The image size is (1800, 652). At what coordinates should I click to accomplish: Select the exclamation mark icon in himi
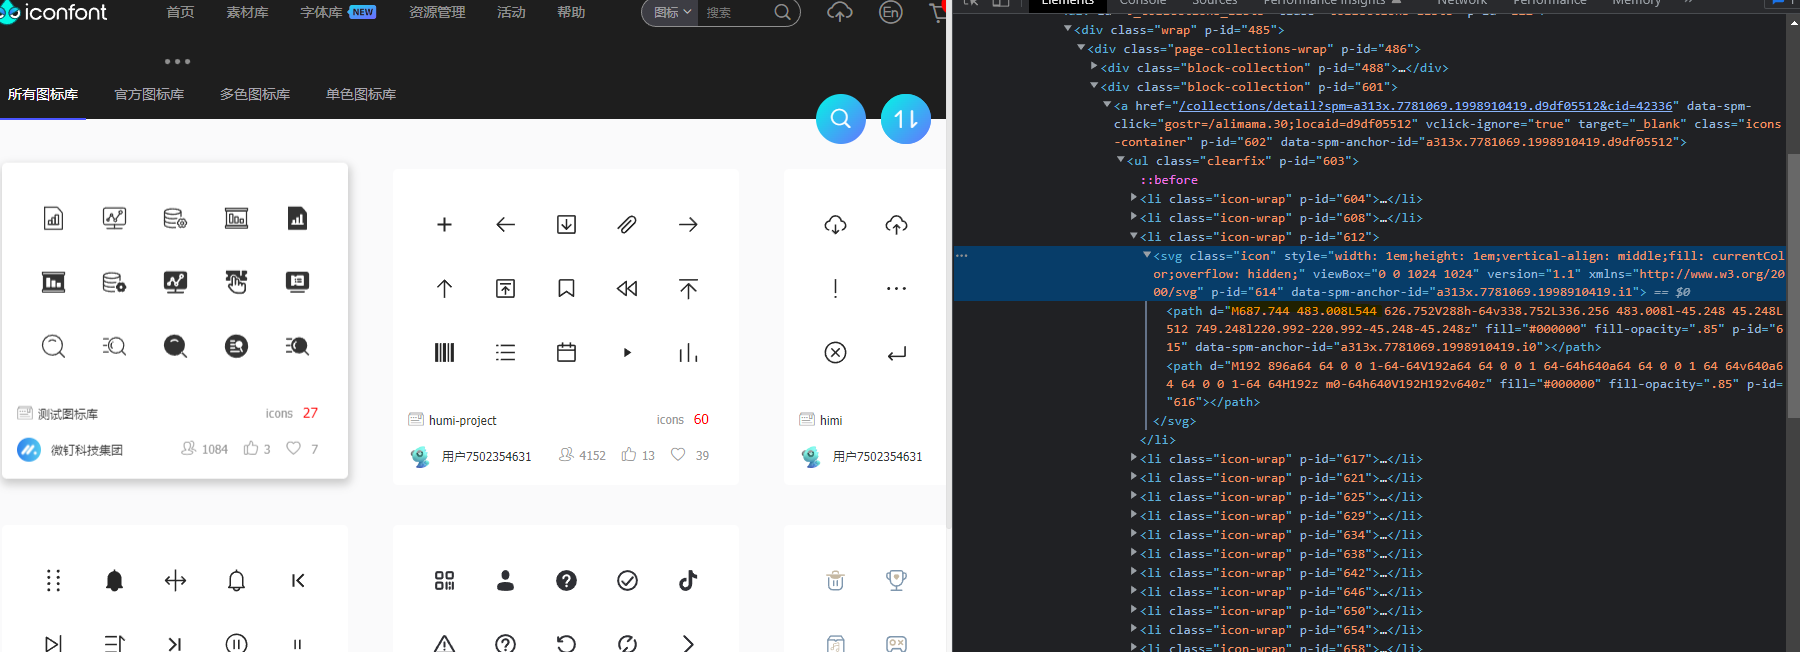point(836,289)
